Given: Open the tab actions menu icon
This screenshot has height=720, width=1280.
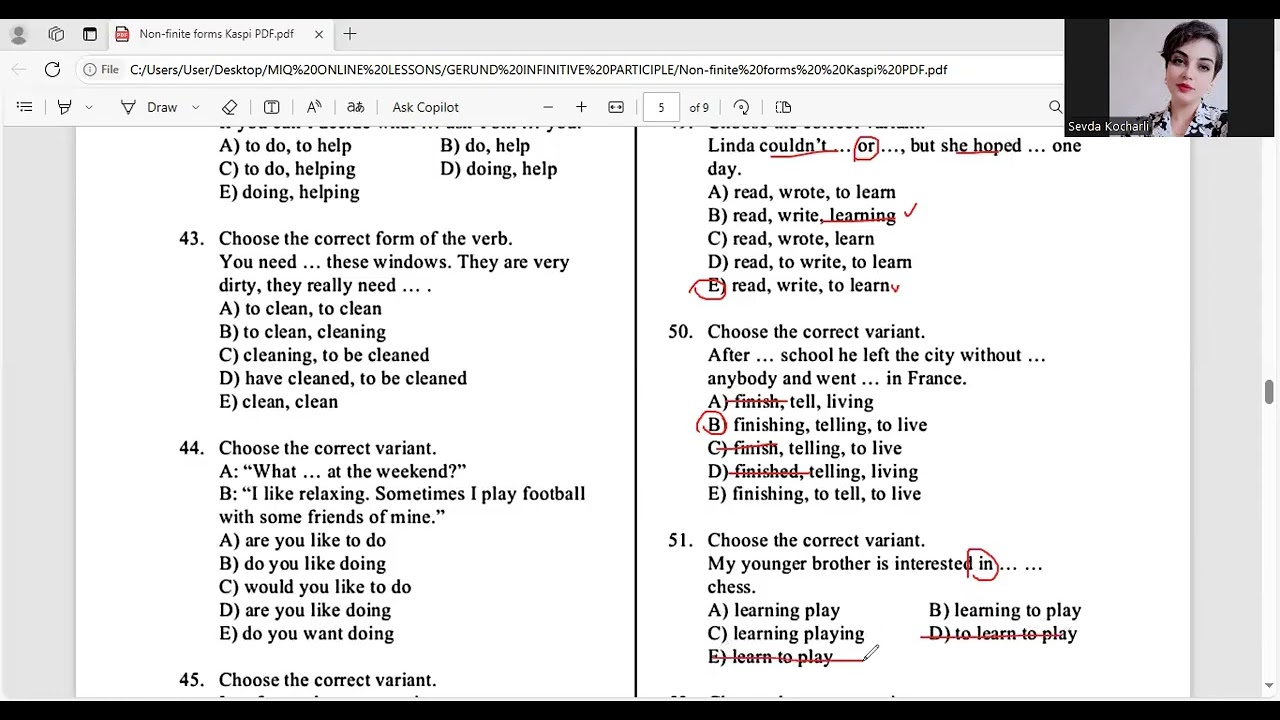Looking at the screenshot, I should pos(90,34).
